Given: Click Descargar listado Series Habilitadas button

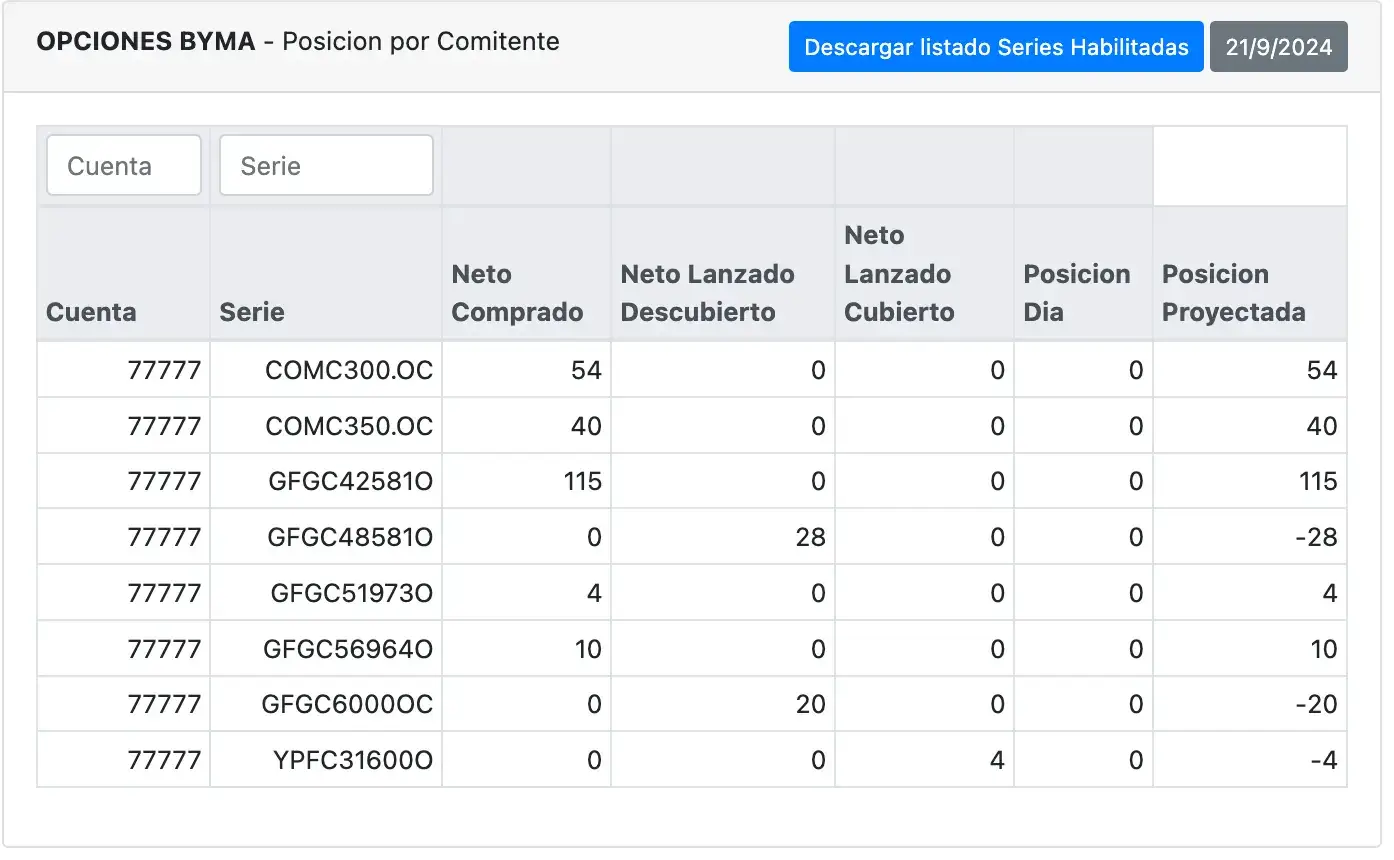Looking at the screenshot, I should point(995,47).
